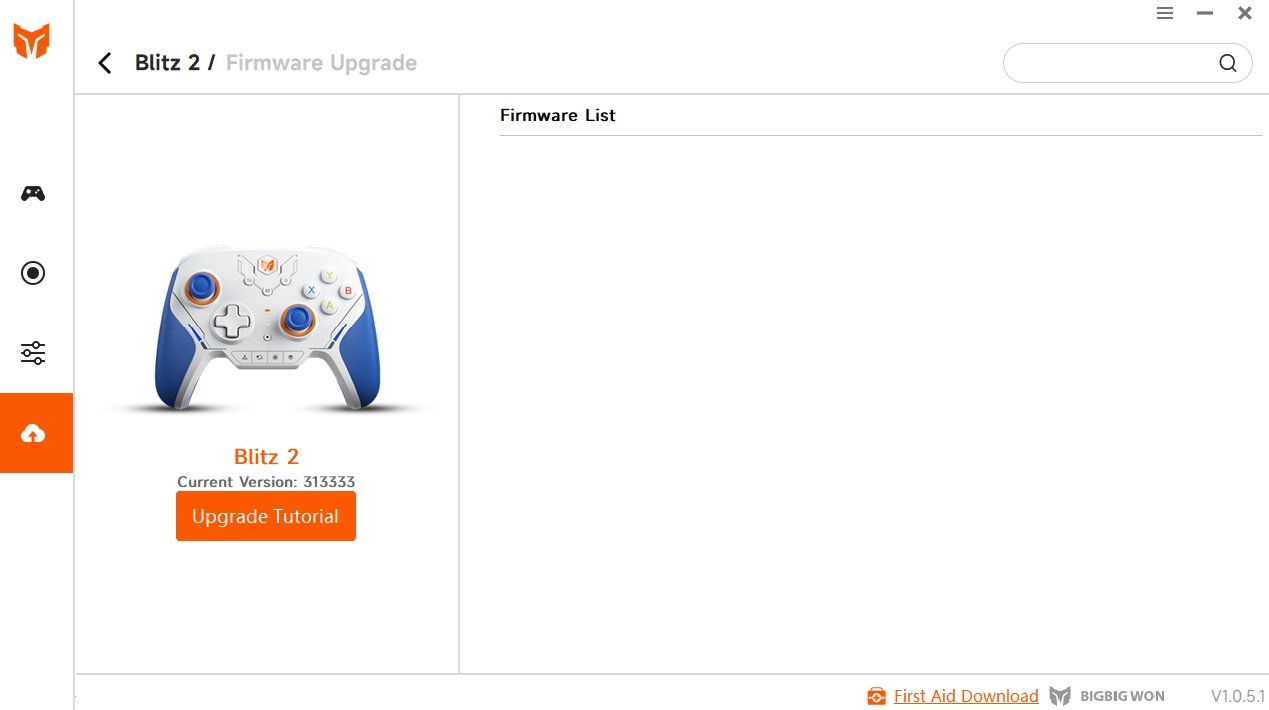Image resolution: width=1269 pixels, height=710 pixels.
Task: Open the gamepad devices sidebar tab
Action: tap(33, 193)
